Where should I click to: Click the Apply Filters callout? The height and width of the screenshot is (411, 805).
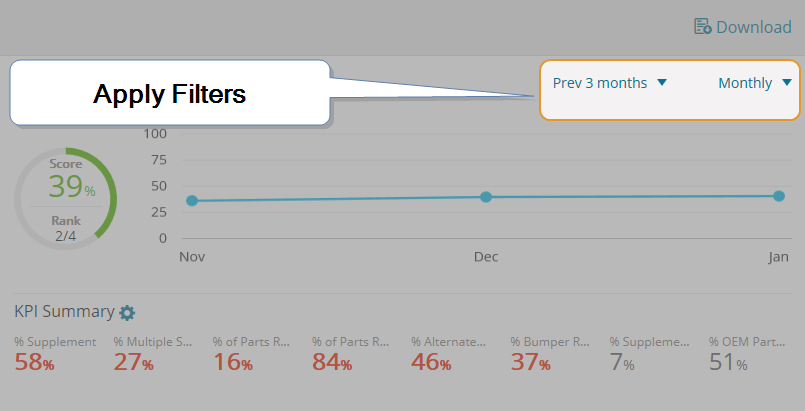pyautogui.click(x=170, y=94)
